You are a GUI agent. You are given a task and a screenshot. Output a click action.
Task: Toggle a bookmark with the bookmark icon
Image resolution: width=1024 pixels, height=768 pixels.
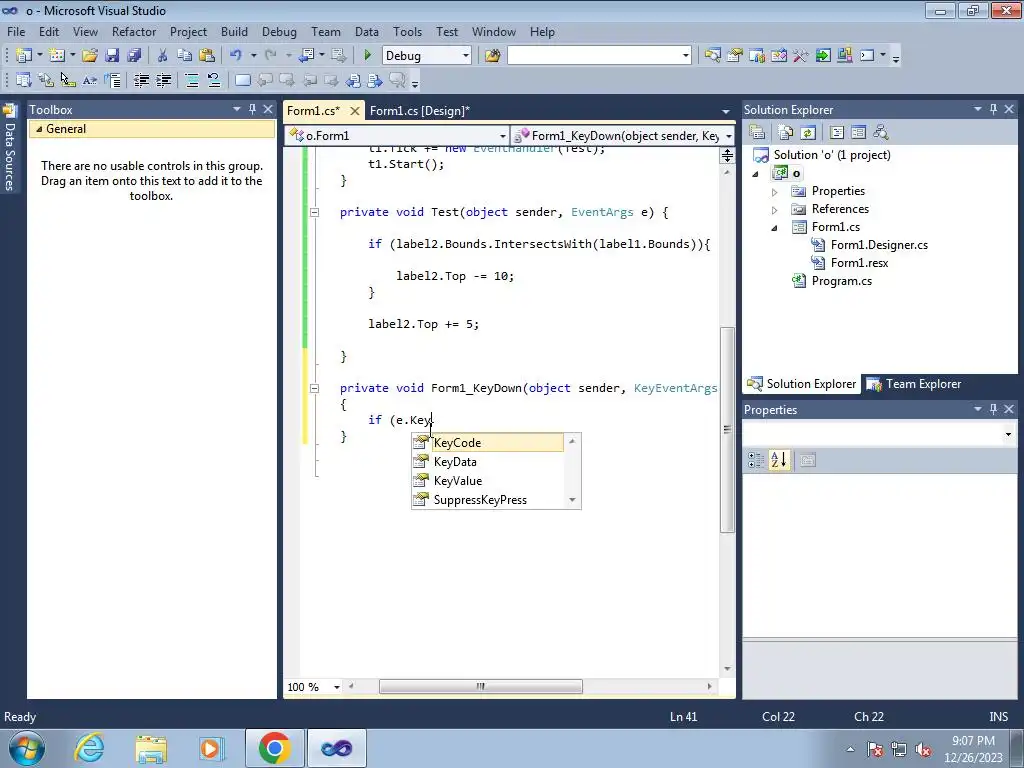coord(242,80)
